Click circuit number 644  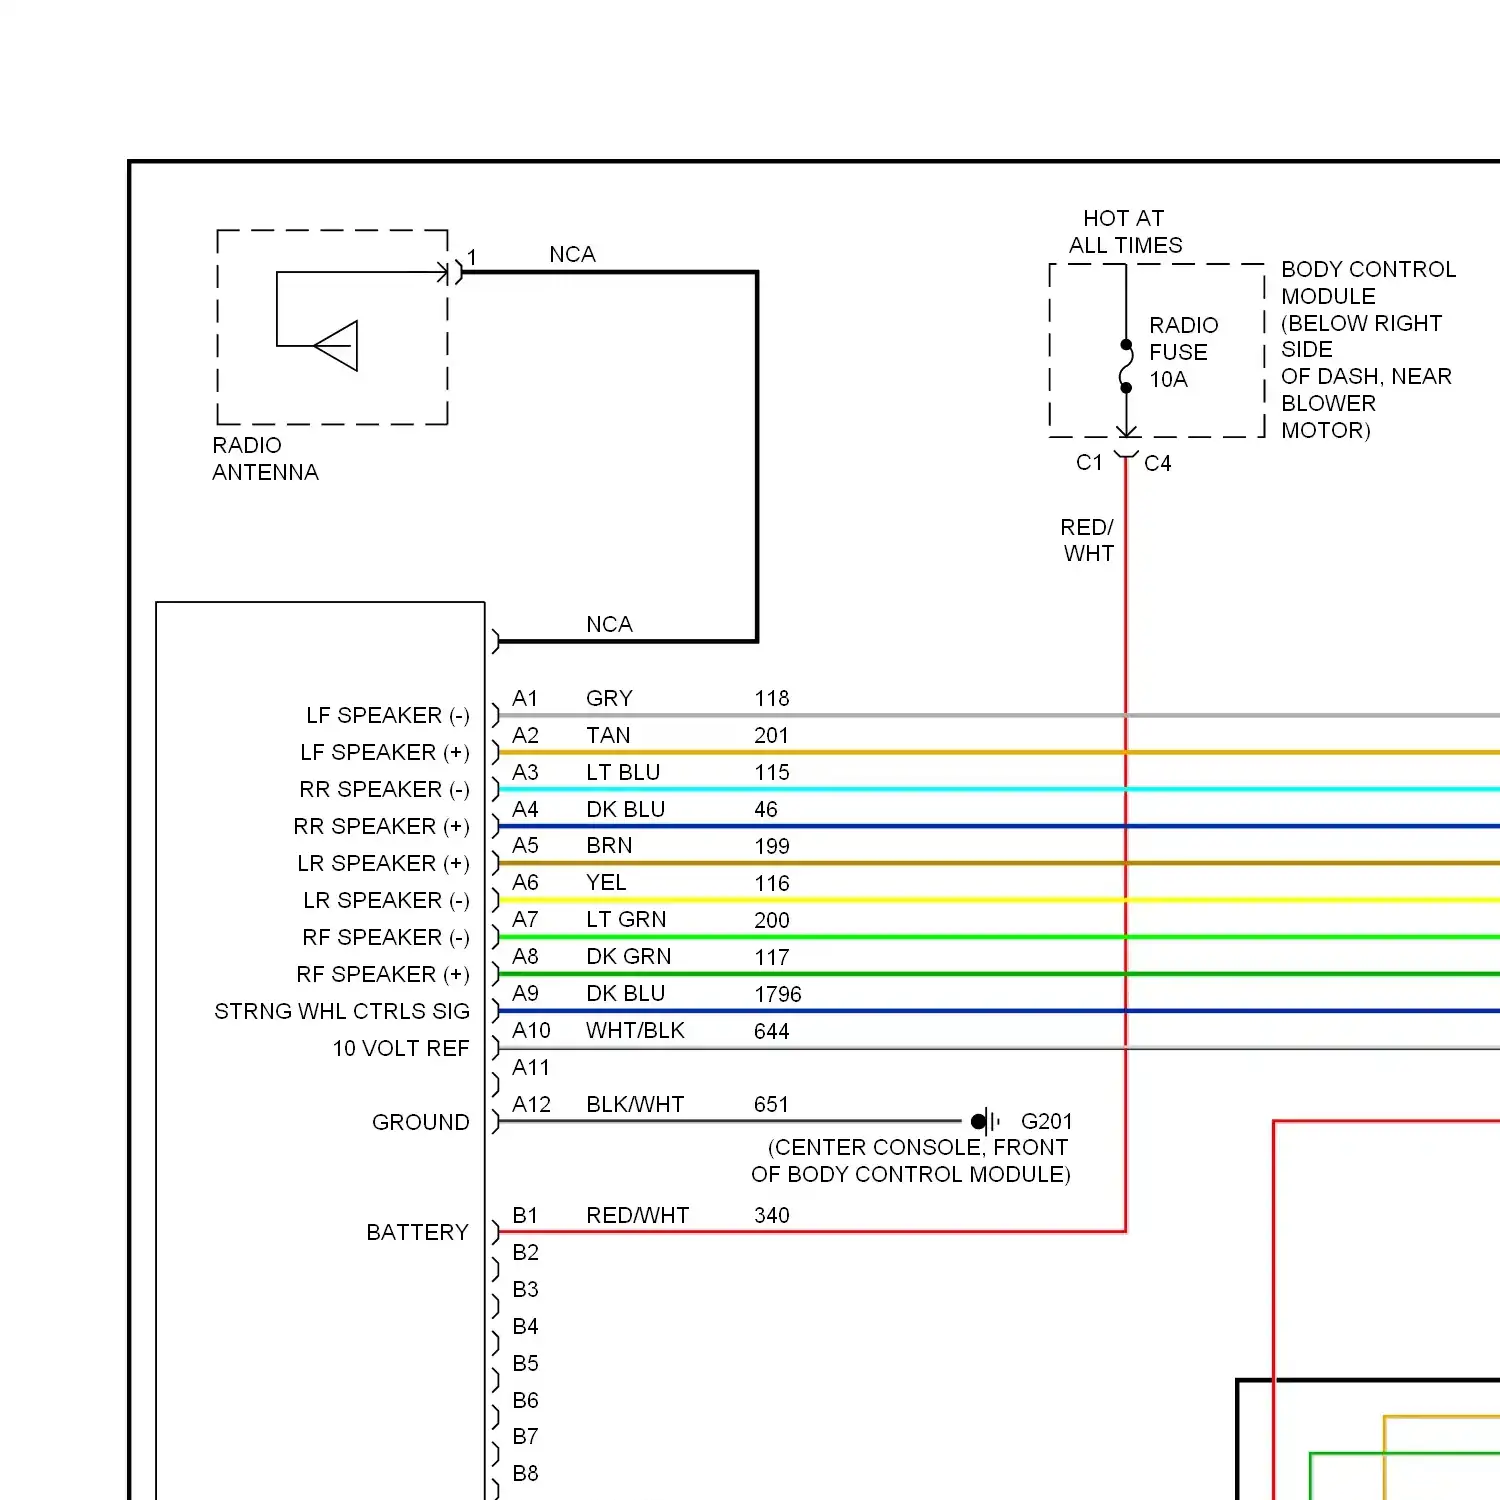[x=772, y=1032]
